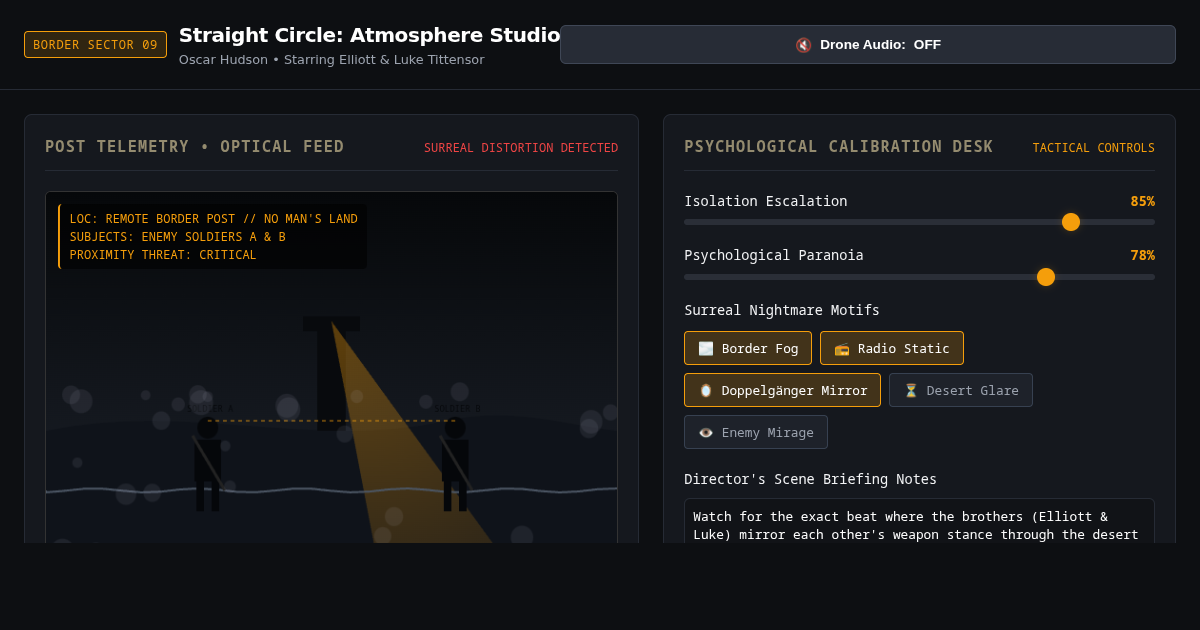Click the TACTICAL CONTROLS label

1094,148
